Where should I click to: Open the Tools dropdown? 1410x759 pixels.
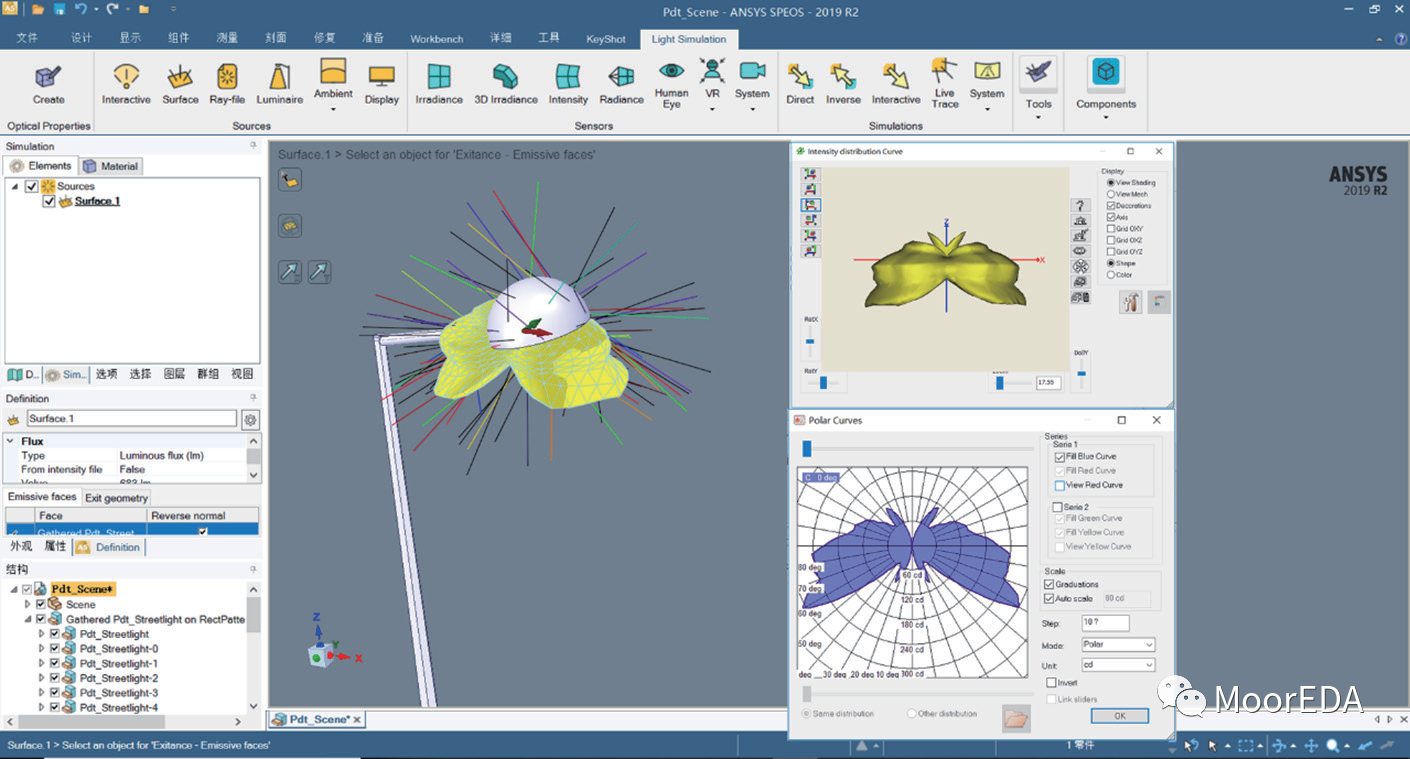click(1038, 116)
